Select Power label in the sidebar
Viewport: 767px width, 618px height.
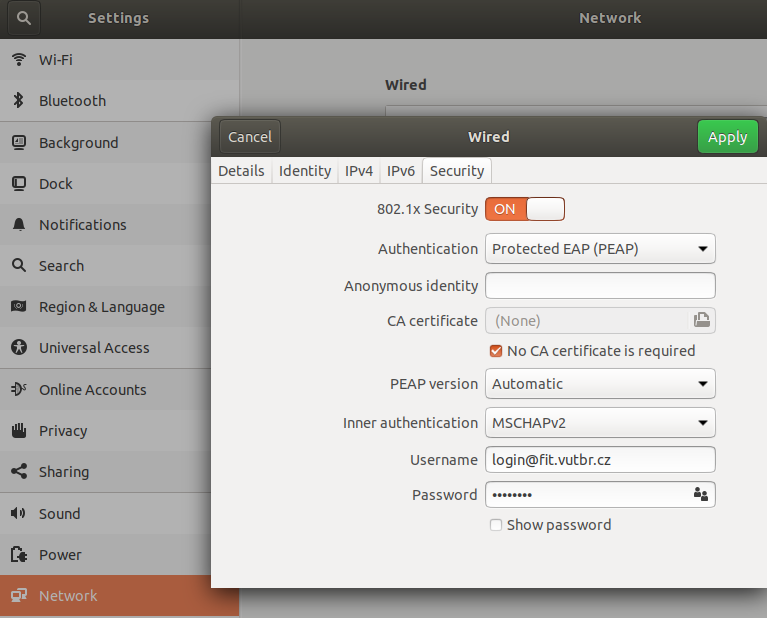pos(60,555)
